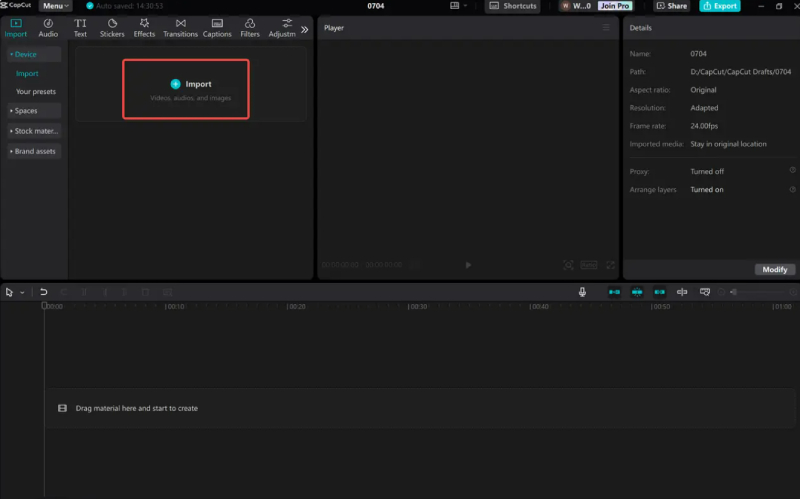Open the Menu dropdown
This screenshot has height=499, width=800.
tap(55, 6)
